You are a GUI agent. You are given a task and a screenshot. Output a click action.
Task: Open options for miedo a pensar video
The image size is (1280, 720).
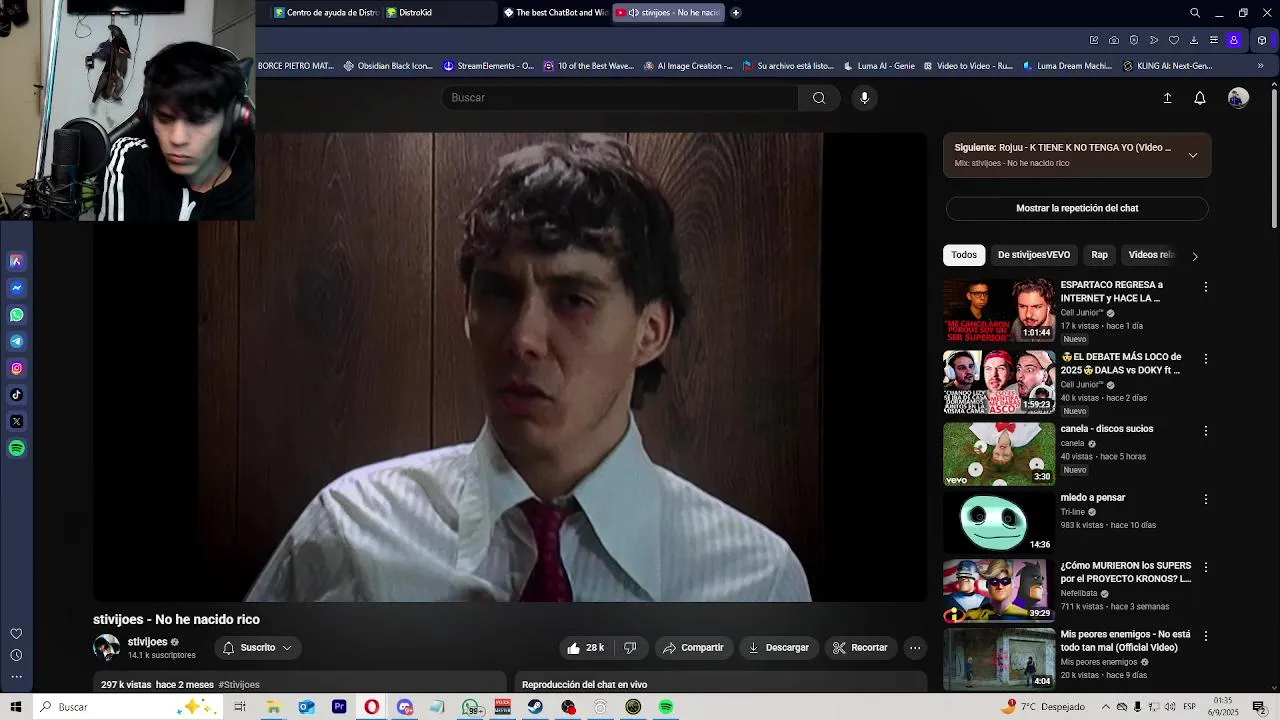click(1206, 499)
